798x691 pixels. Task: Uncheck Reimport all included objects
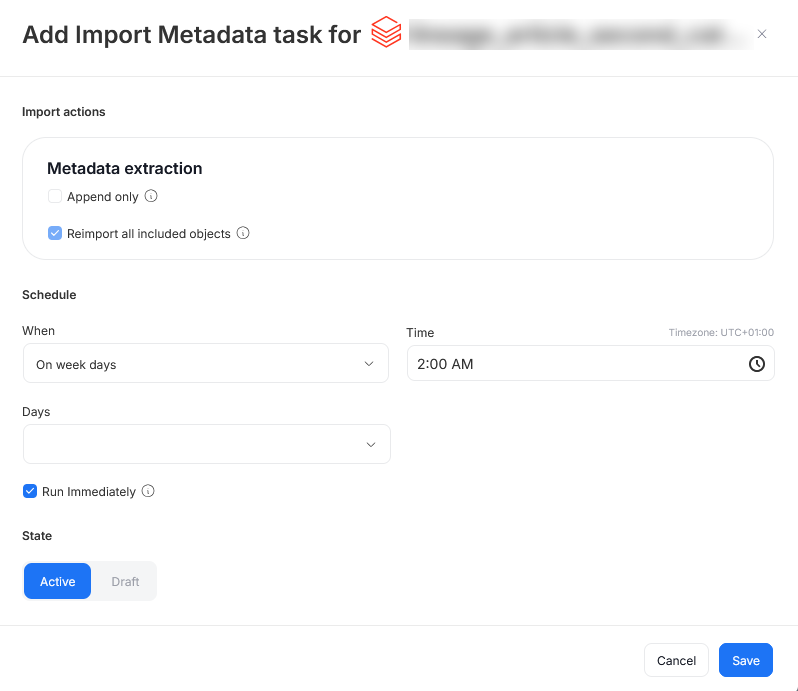[55, 233]
